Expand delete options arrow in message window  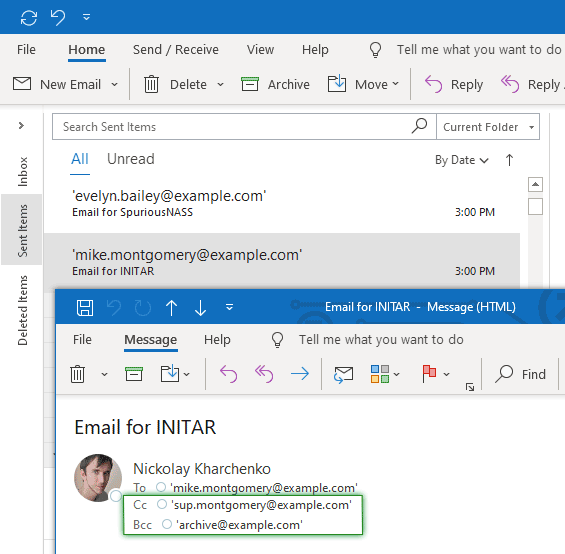[104, 374]
